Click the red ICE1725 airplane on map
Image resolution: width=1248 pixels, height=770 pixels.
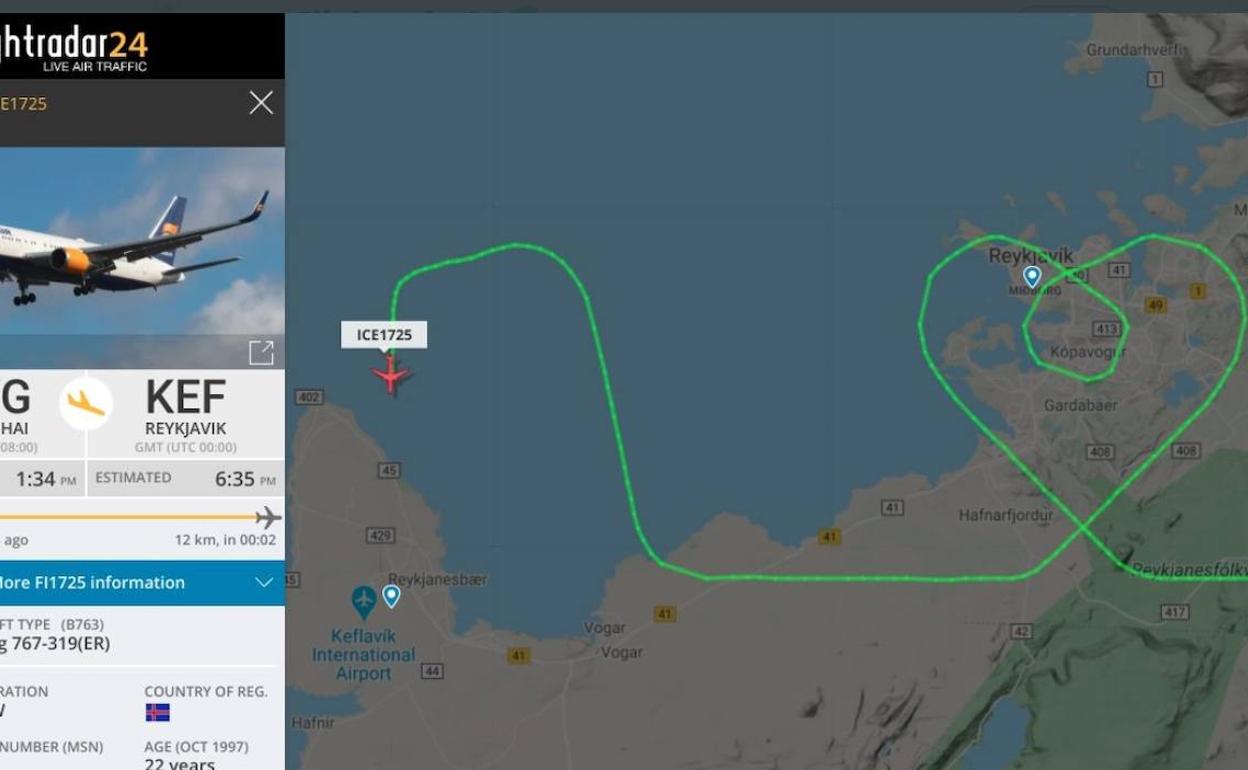tap(390, 377)
